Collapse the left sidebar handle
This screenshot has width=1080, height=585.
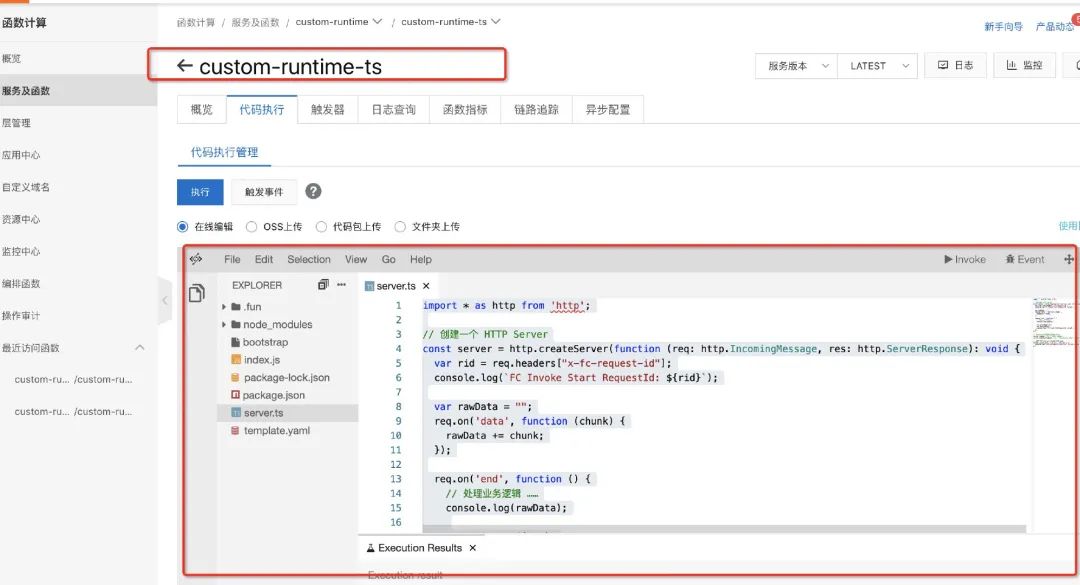(x=165, y=300)
